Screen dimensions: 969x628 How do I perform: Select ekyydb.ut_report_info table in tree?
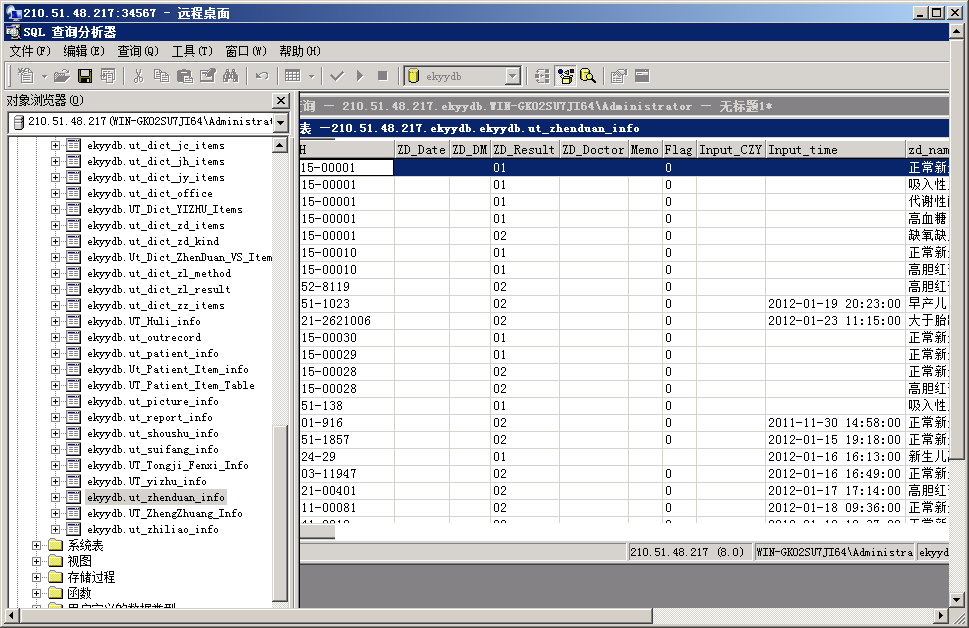pos(150,418)
